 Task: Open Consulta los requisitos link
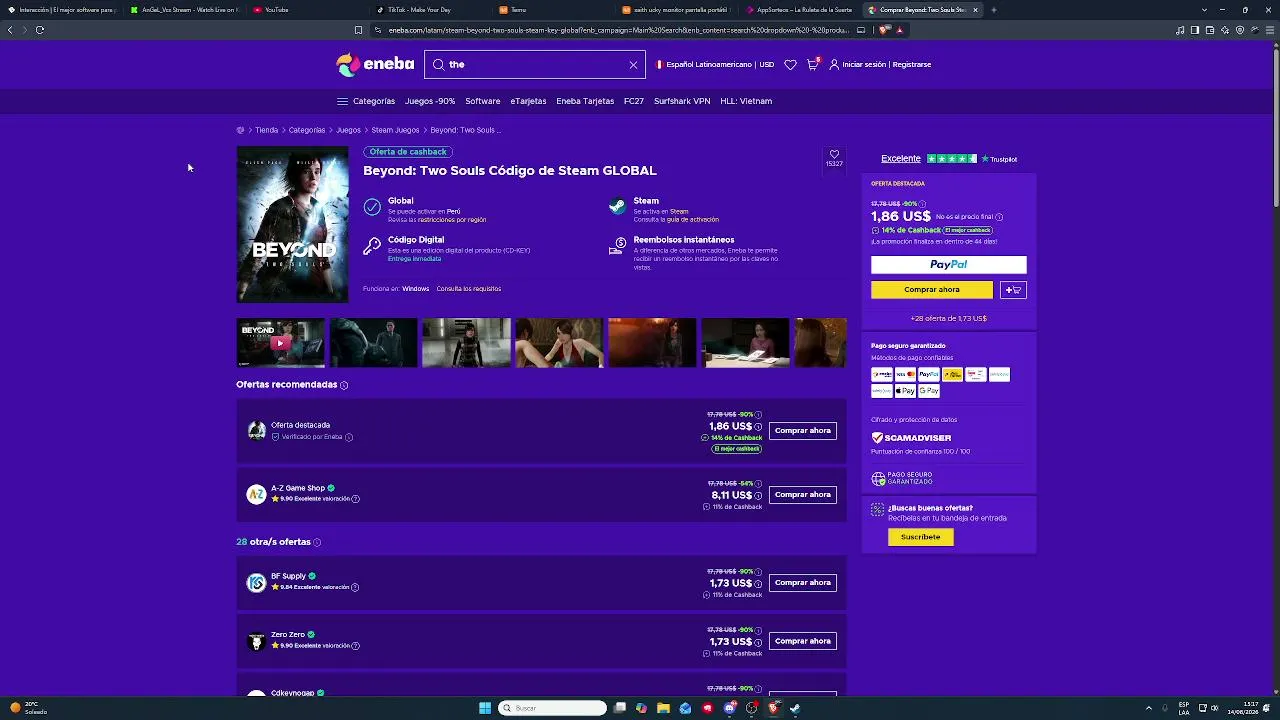pos(468,289)
